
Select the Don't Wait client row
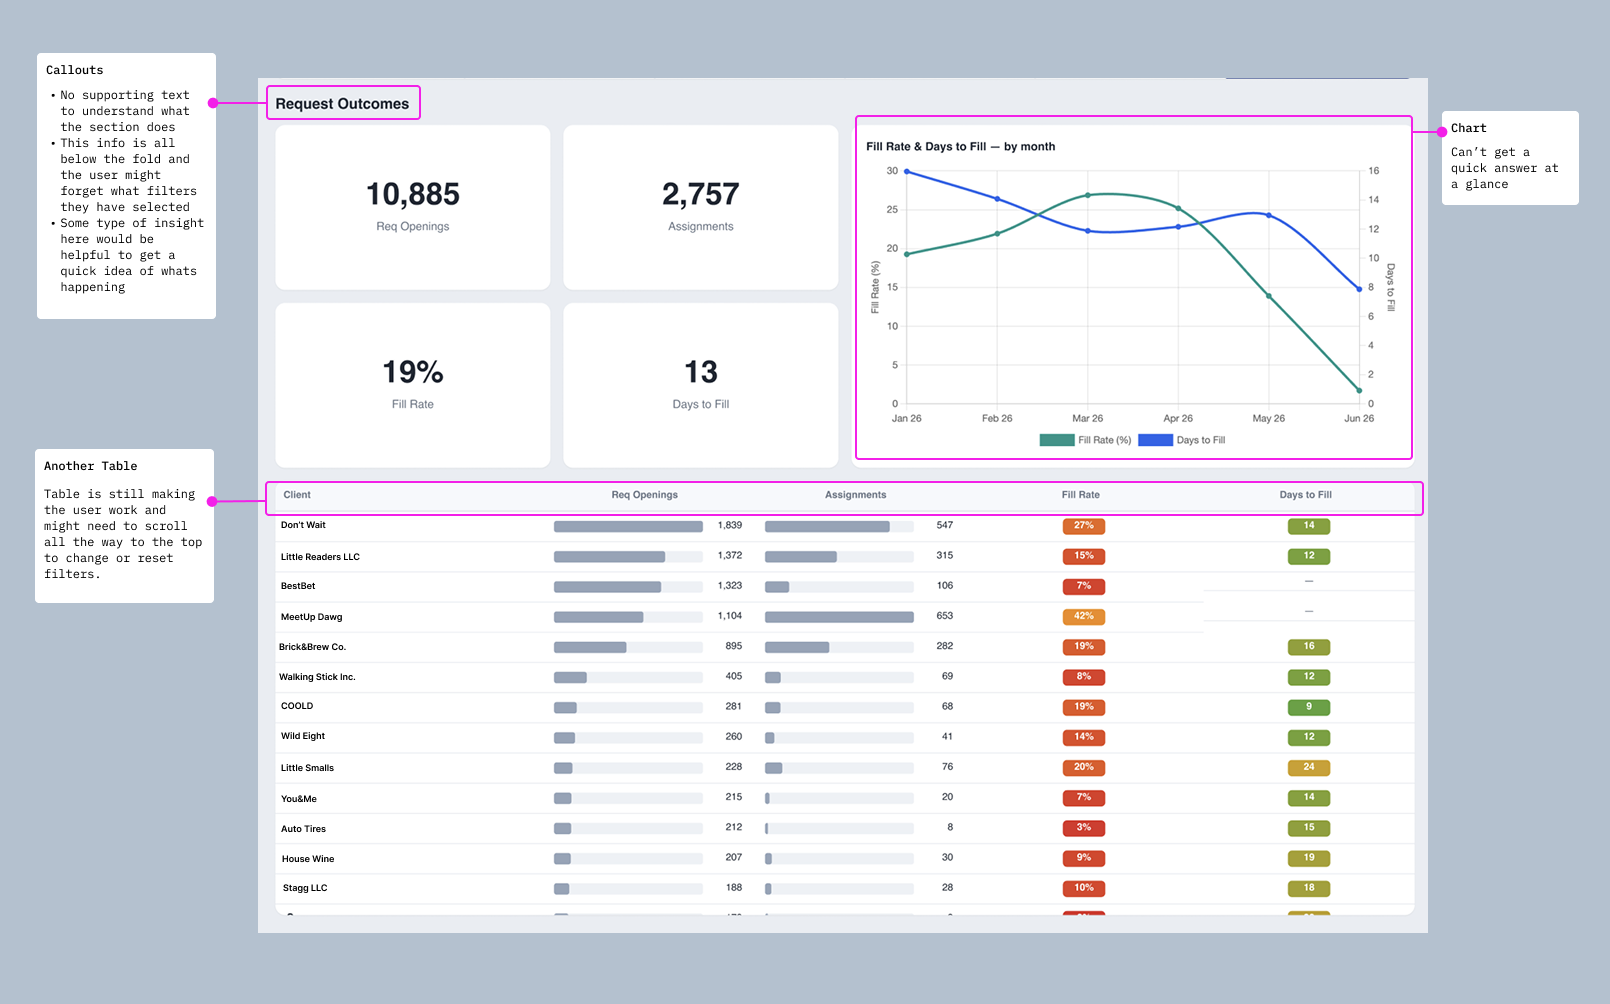(x=845, y=526)
